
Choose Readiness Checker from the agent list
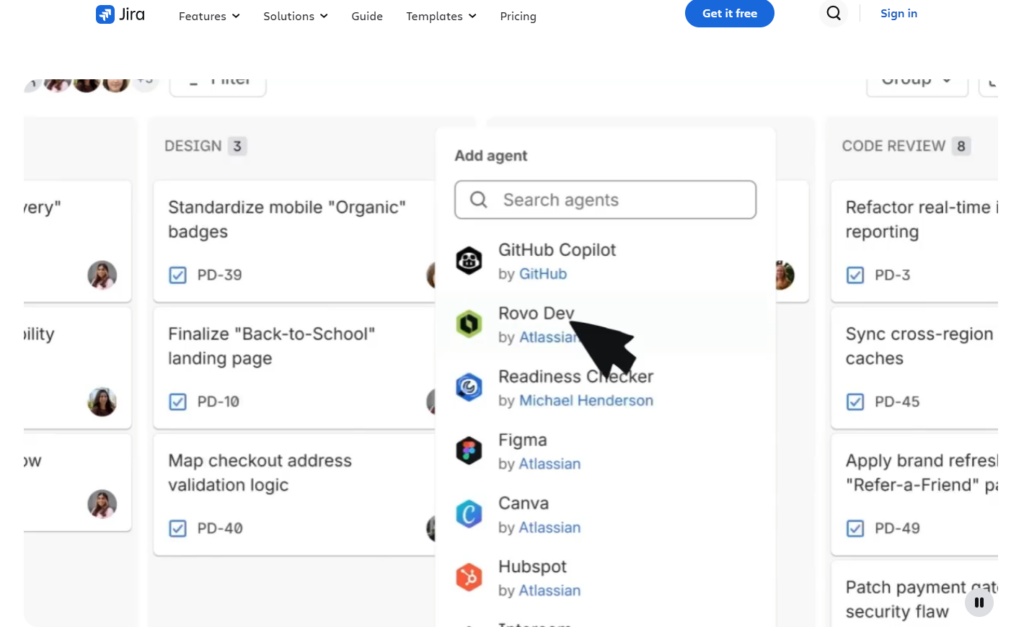pos(605,387)
